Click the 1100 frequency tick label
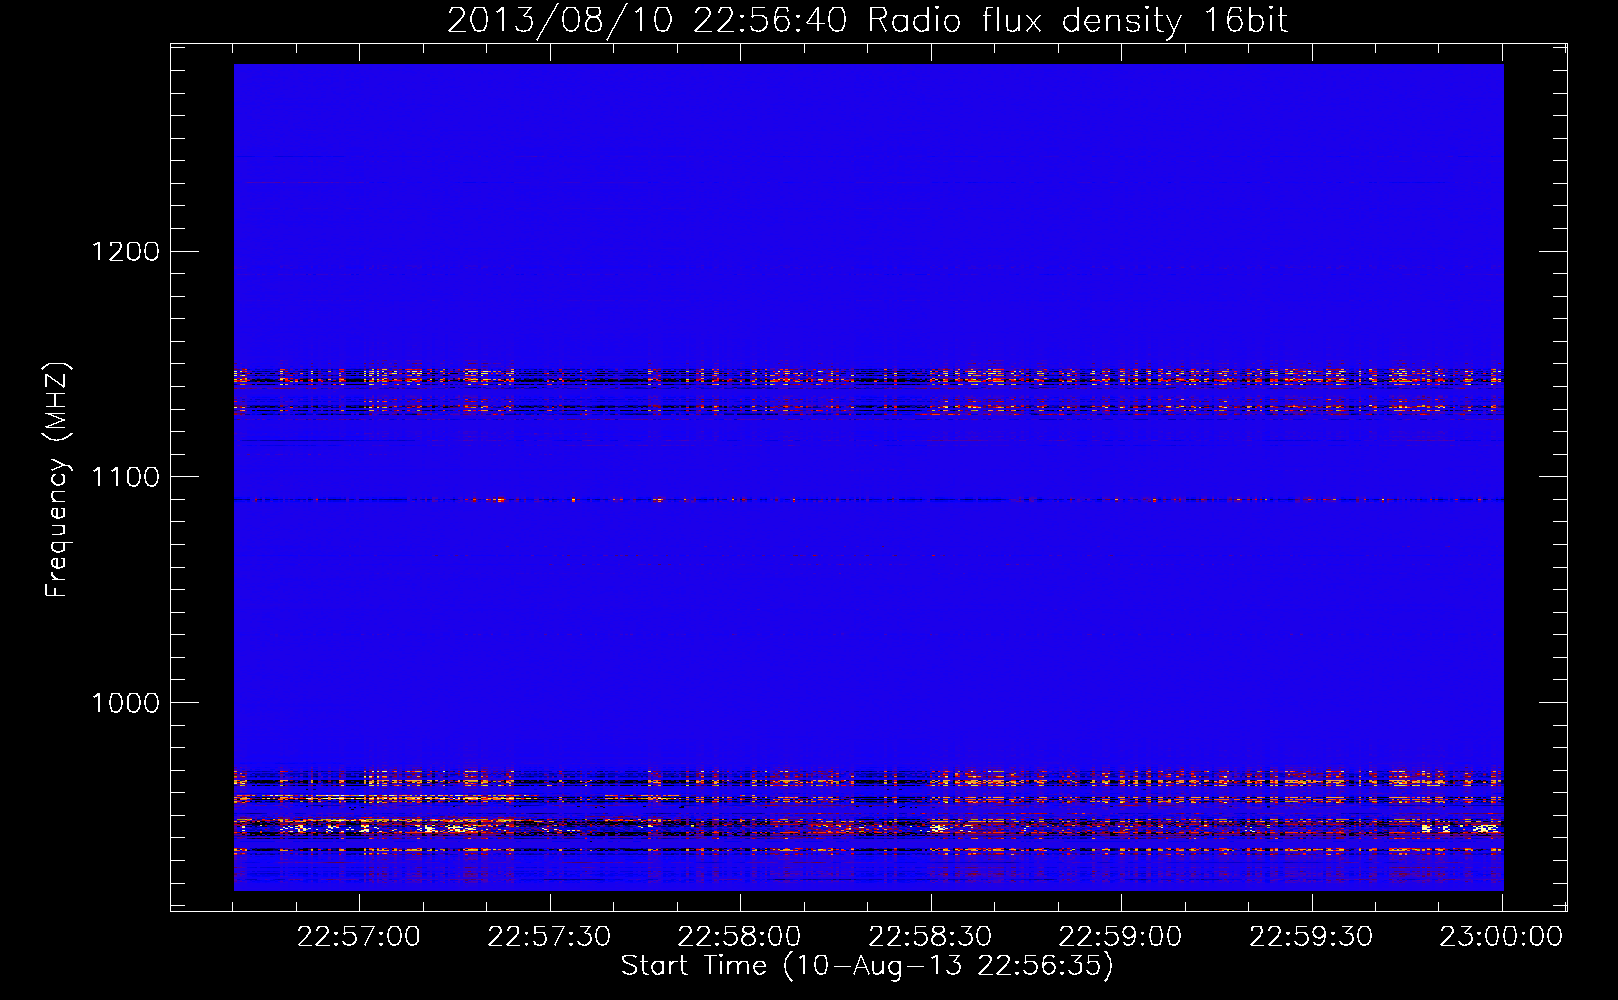 (126, 477)
